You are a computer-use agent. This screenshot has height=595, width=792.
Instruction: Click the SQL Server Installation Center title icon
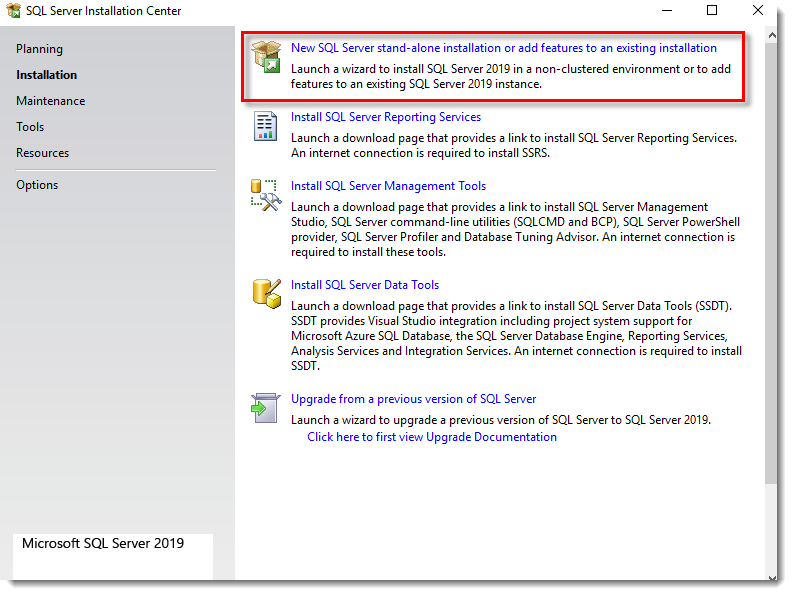(14, 10)
